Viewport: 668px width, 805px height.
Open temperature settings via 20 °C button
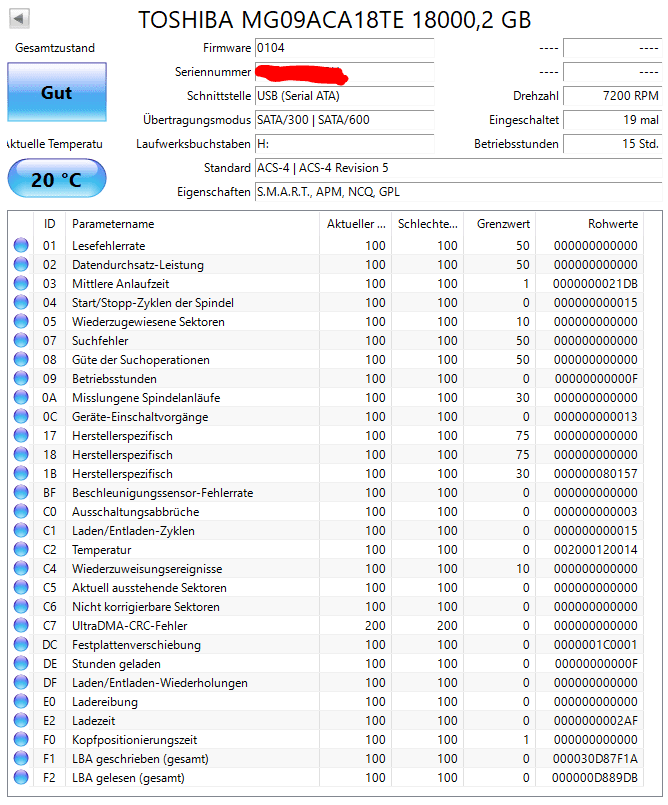click(57, 179)
